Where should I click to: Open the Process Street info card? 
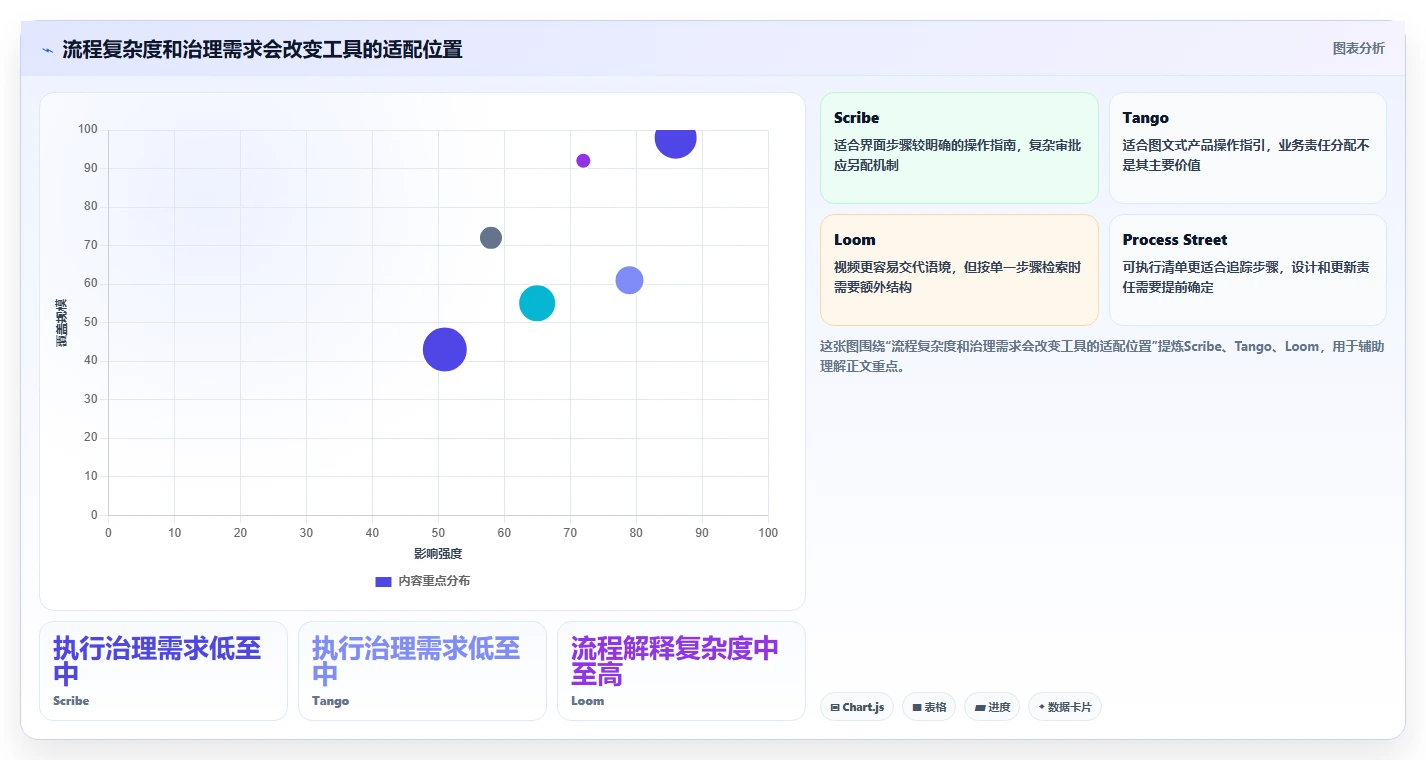point(1247,270)
